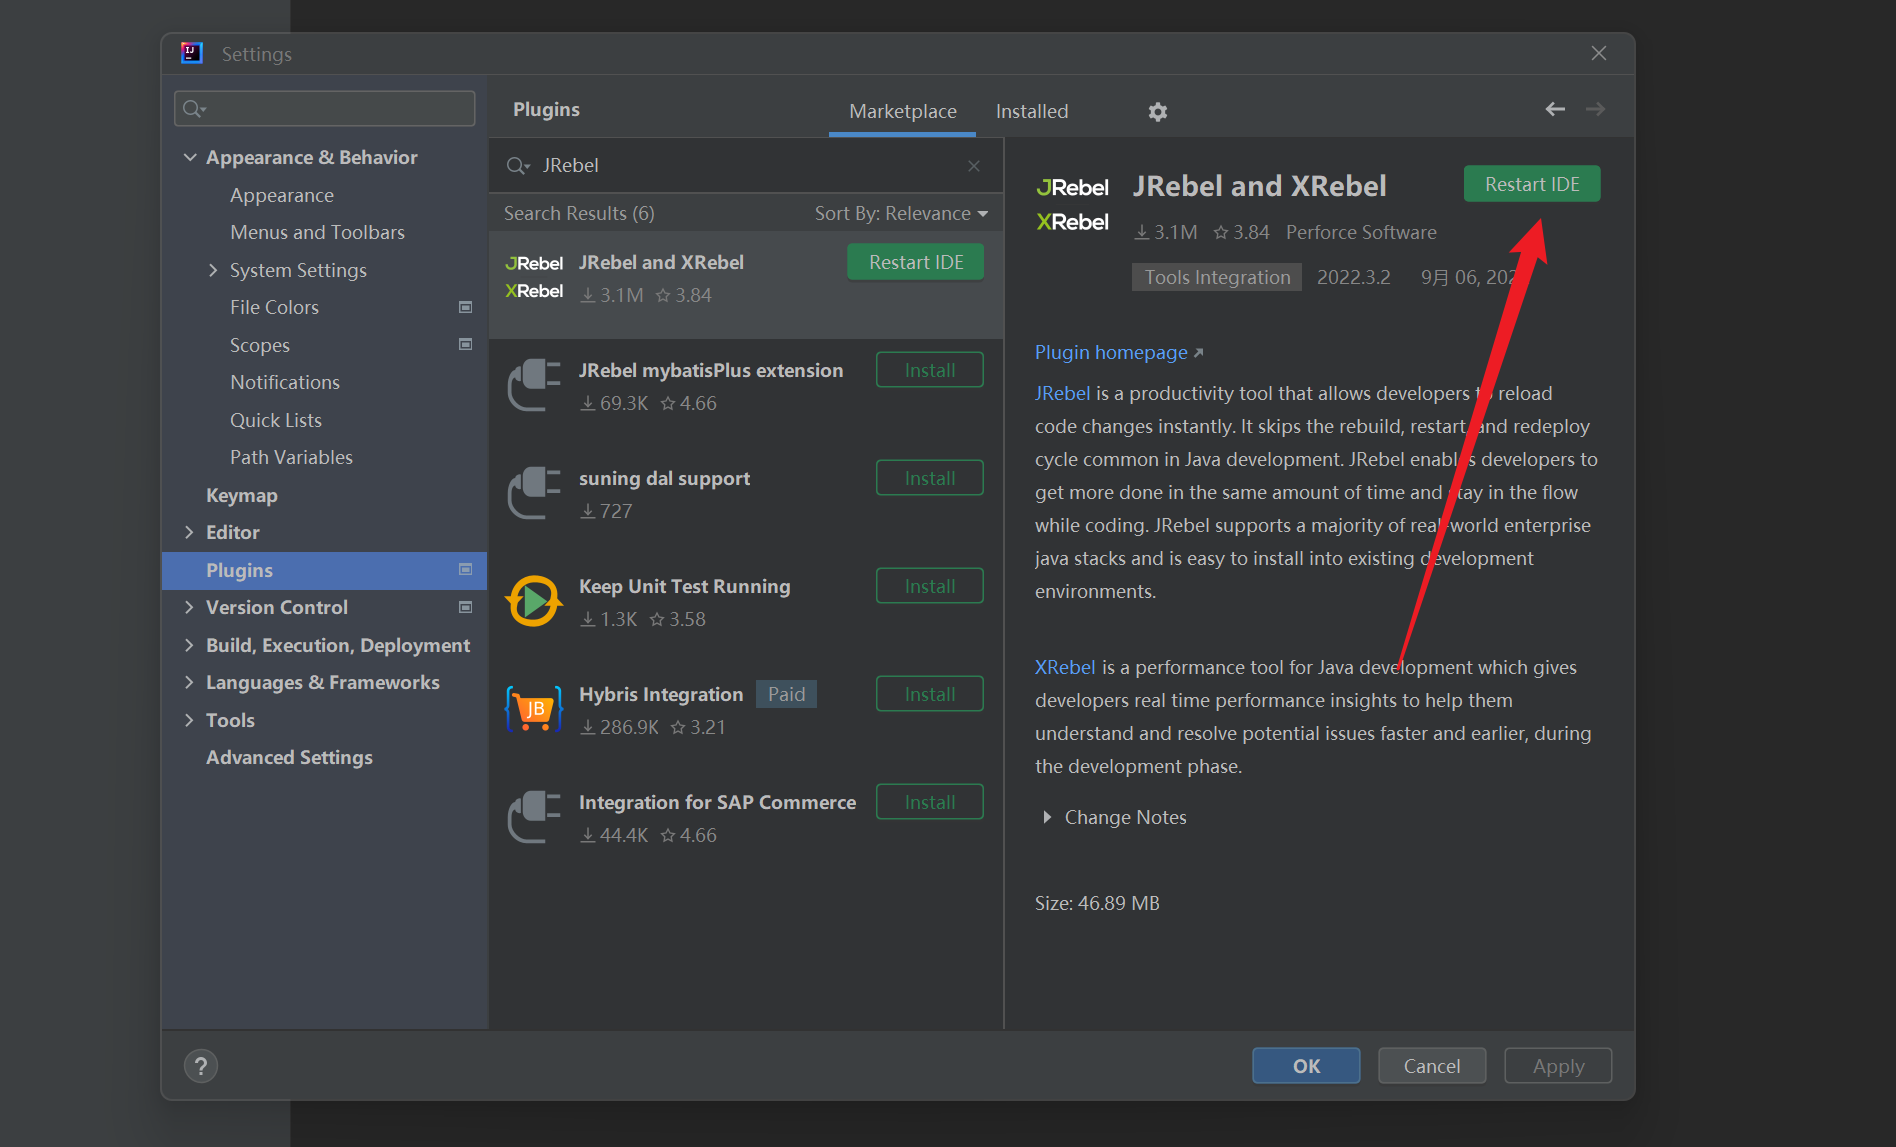
Task: Click the Paid tag on Hybris Integration
Action: [x=786, y=694]
